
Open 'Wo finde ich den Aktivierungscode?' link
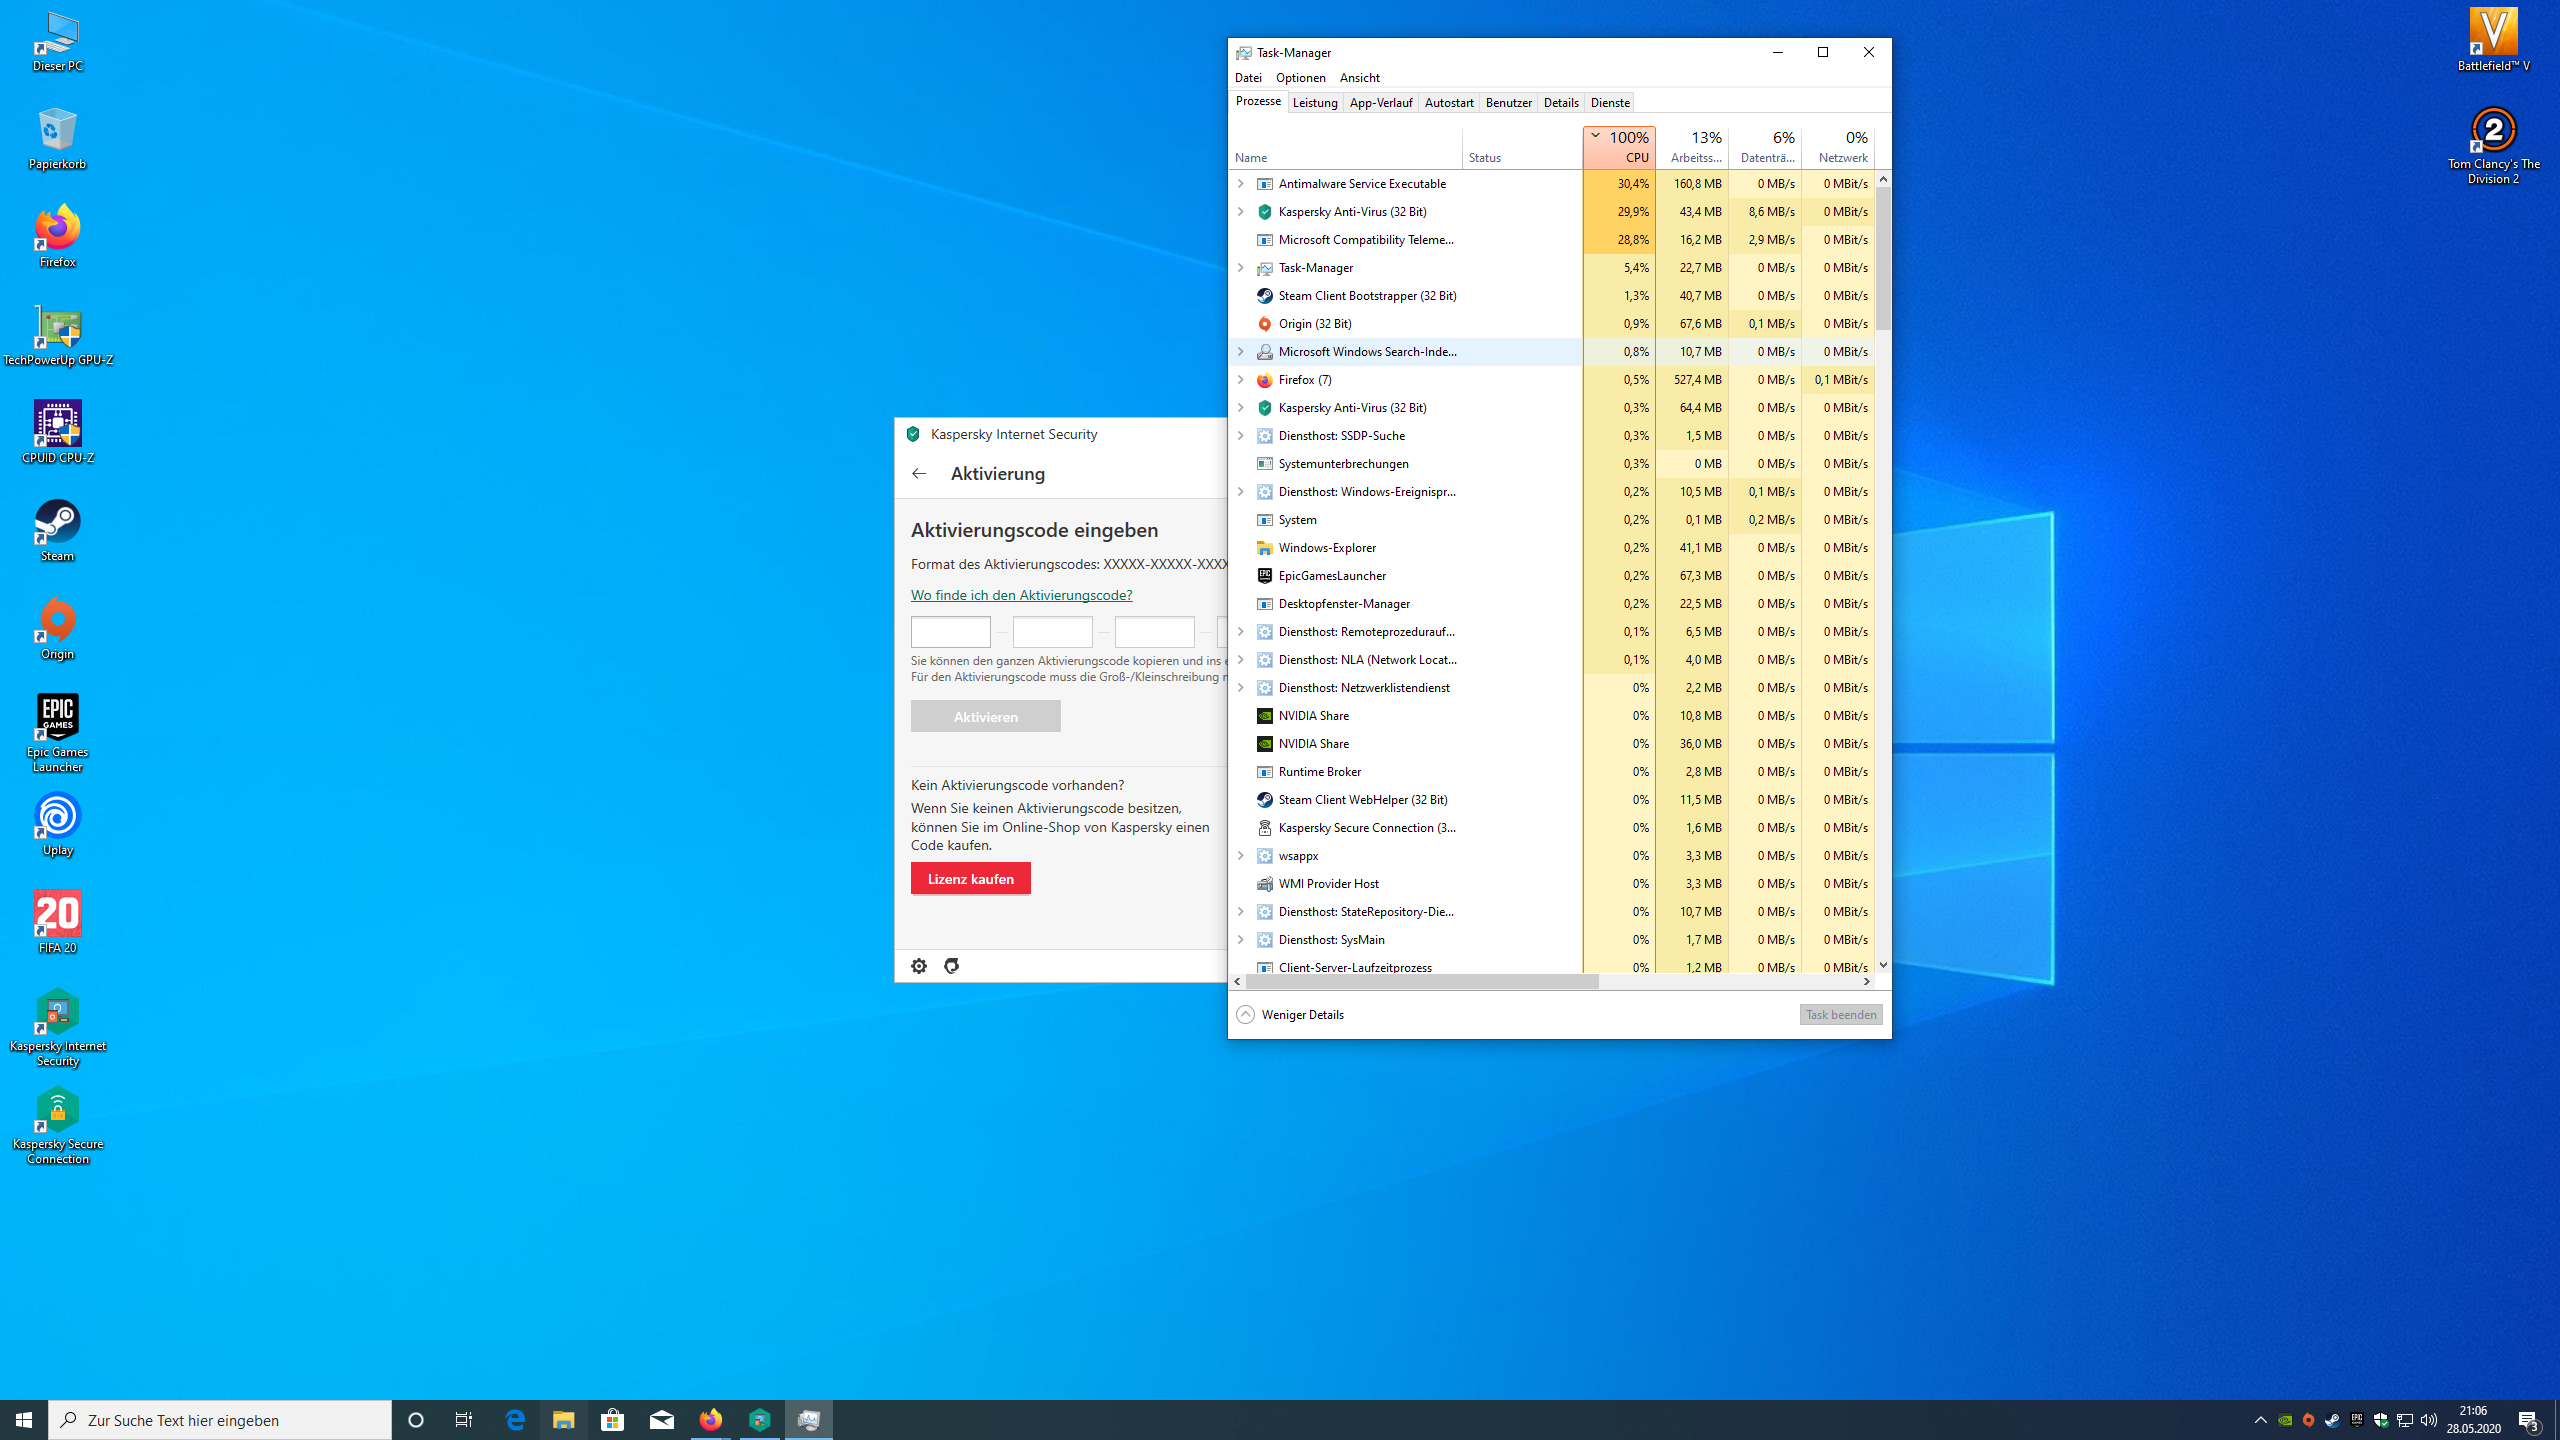pos(1021,595)
